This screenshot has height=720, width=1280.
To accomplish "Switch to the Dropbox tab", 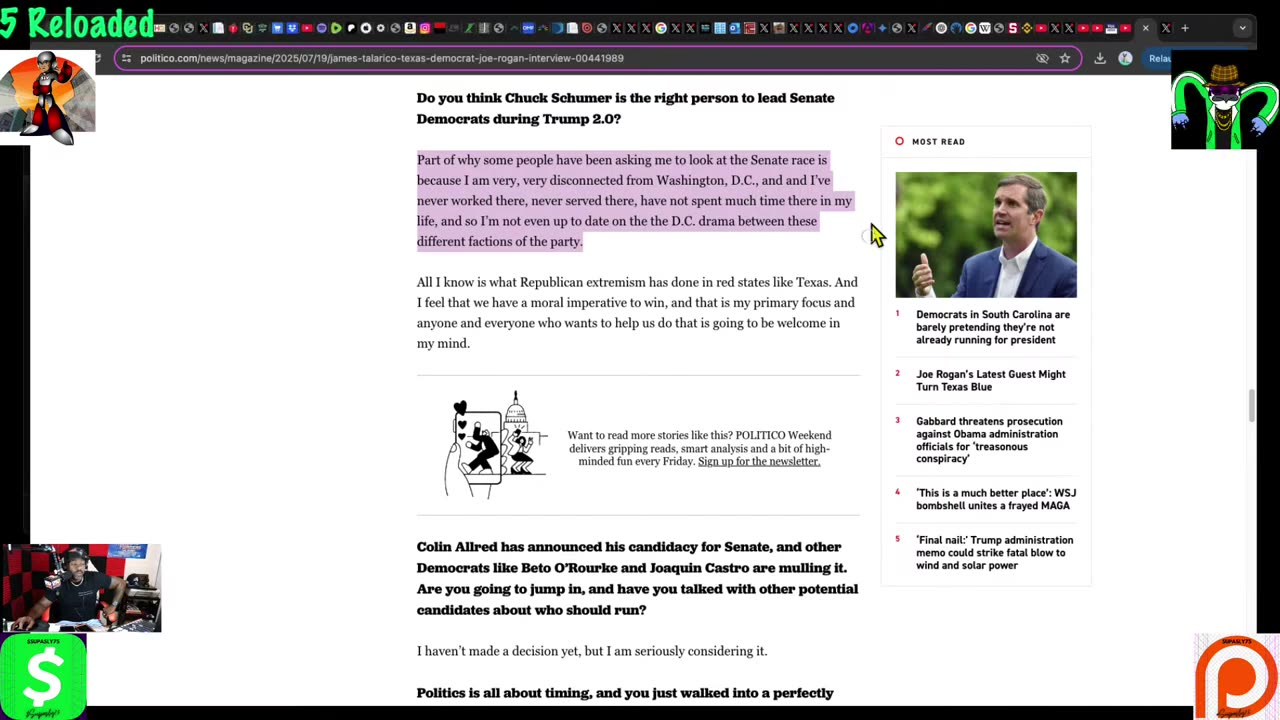I will click(x=292, y=28).
